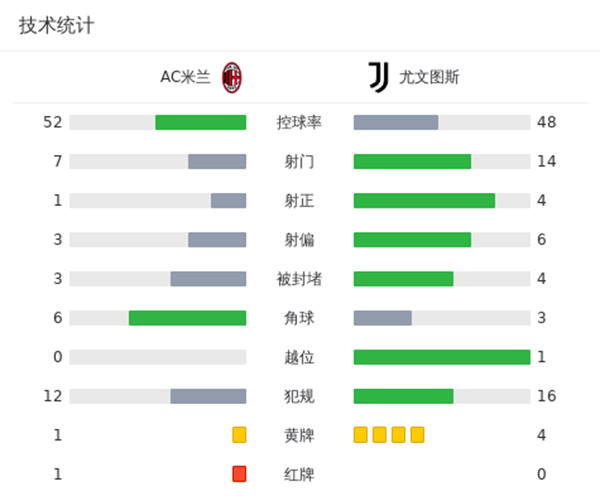The image size is (600, 496).
Task: Click Juventus's 射门 shots bar
Action: 412,162
